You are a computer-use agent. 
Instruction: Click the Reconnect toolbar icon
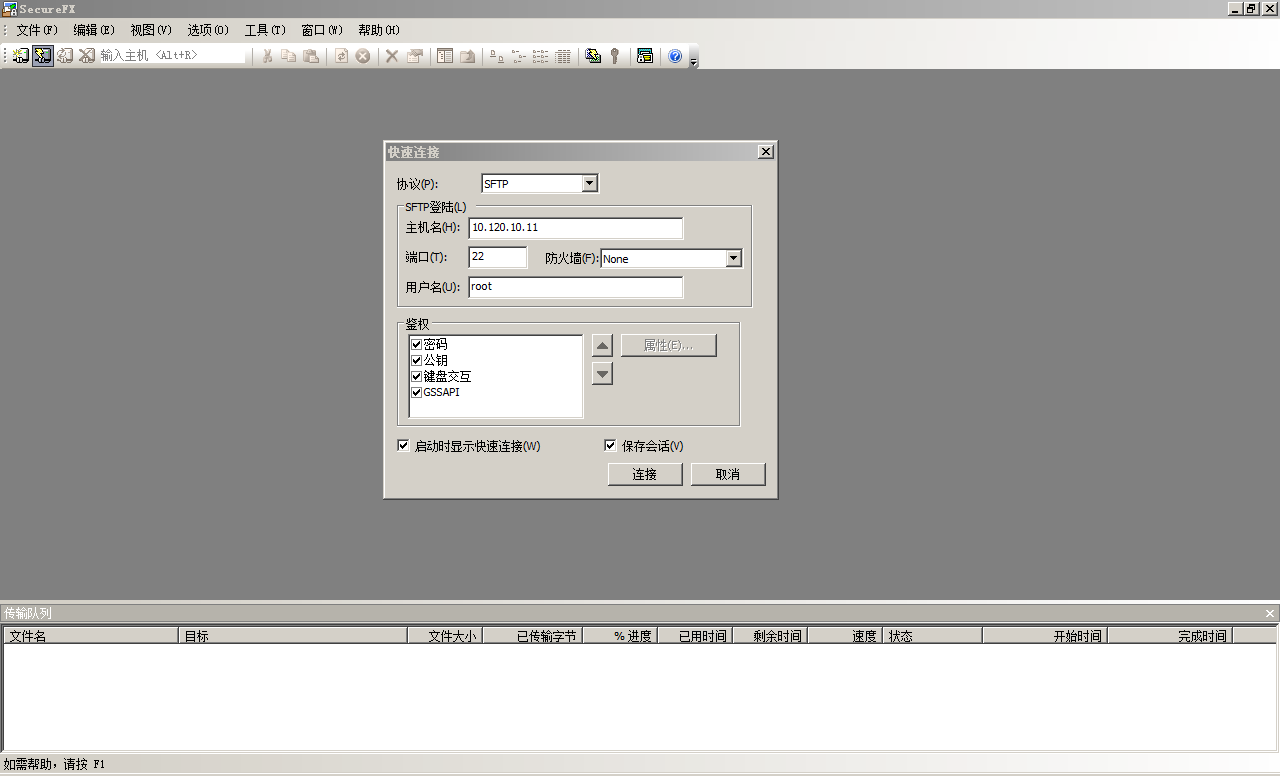(65, 56)
